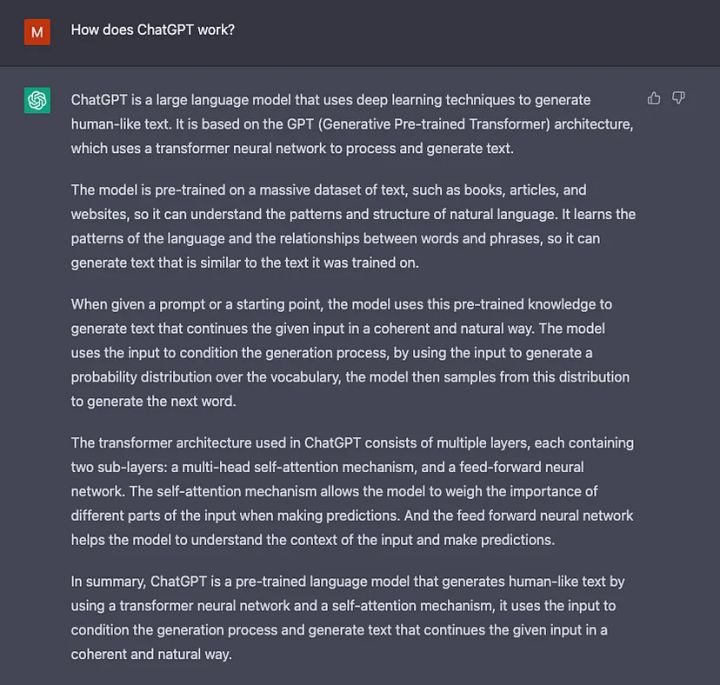Click the phrase "deep learning techniques"
The image size is (720, 685).
[x=446, y=100]
